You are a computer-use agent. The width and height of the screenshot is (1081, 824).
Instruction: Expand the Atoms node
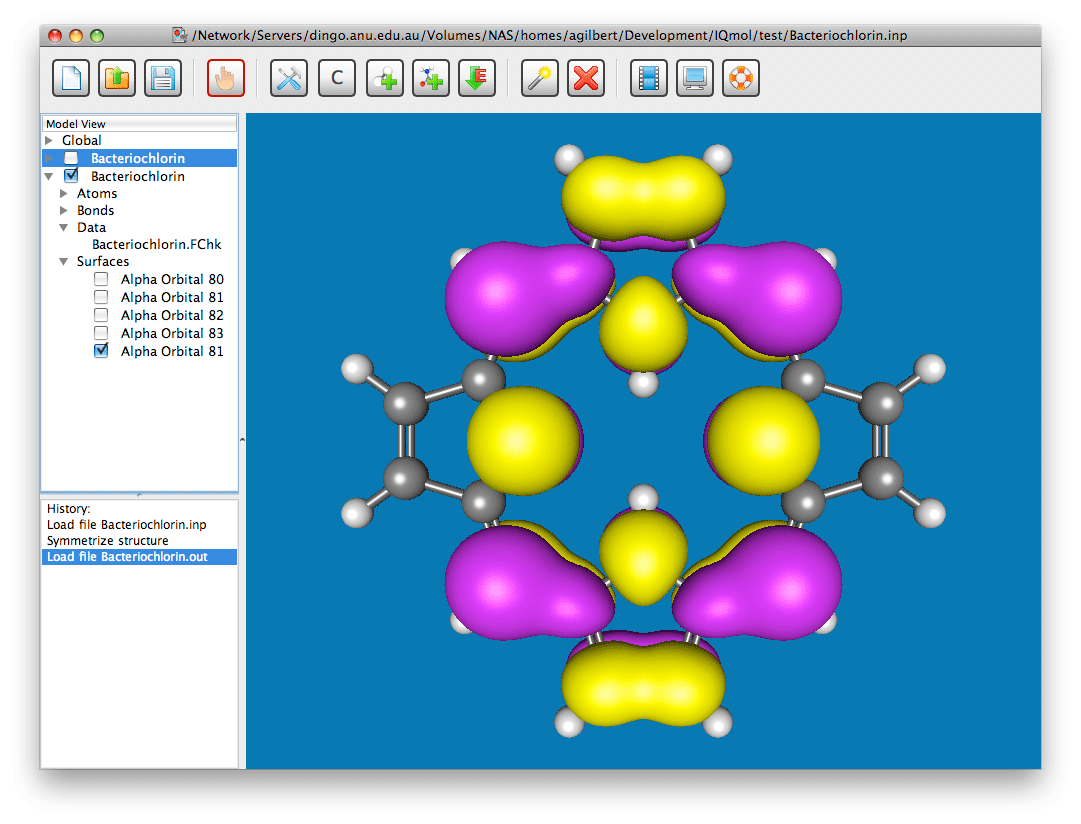(64, 194)
